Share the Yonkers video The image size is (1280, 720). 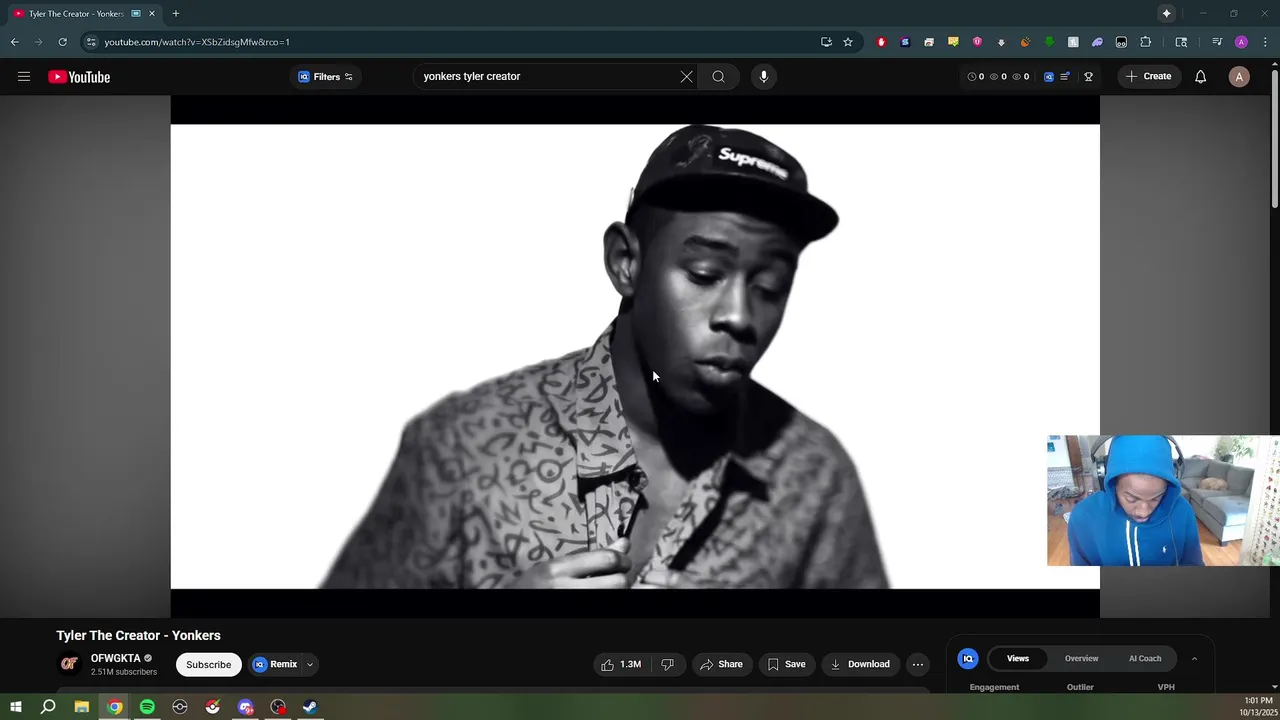click(721, 665)
